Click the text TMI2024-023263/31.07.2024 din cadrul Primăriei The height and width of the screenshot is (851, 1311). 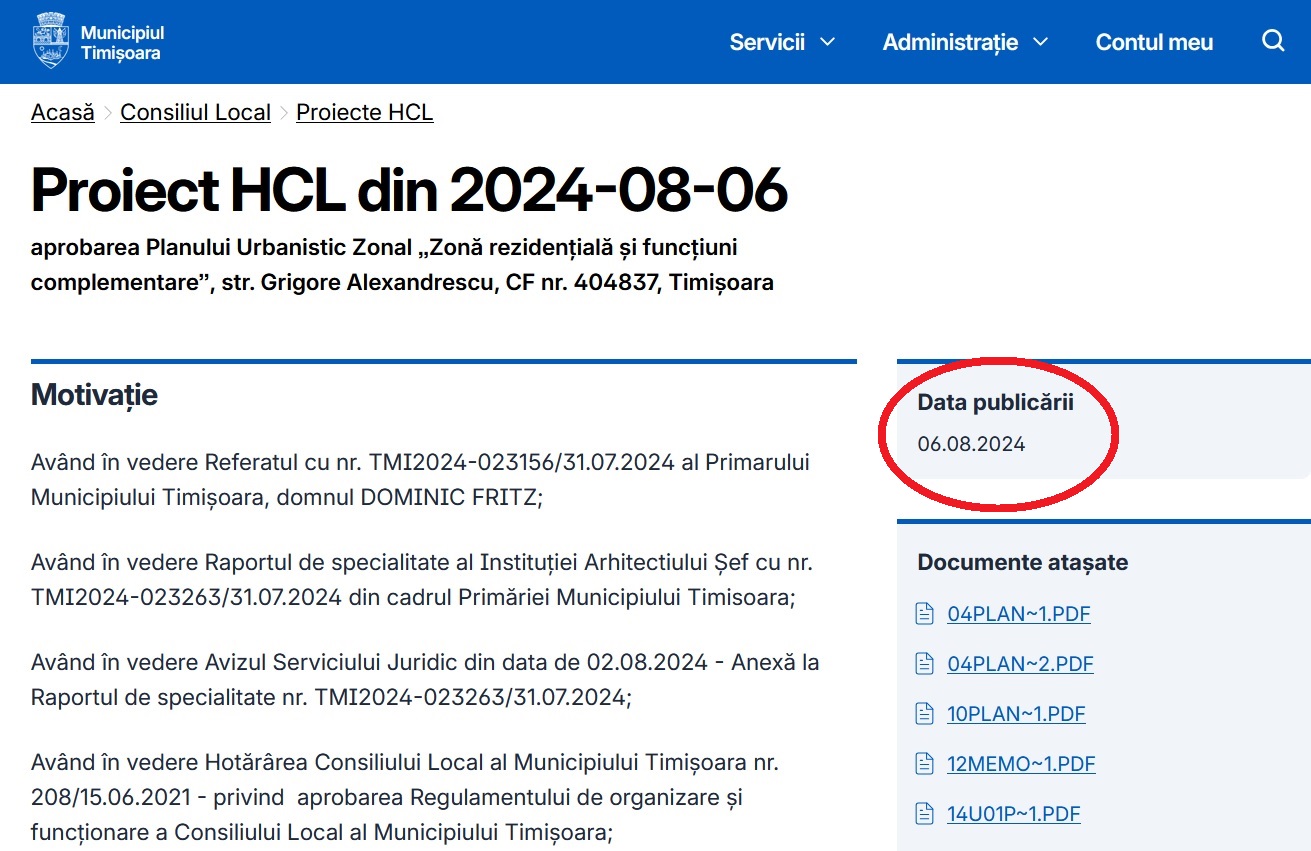coord(413,597)
